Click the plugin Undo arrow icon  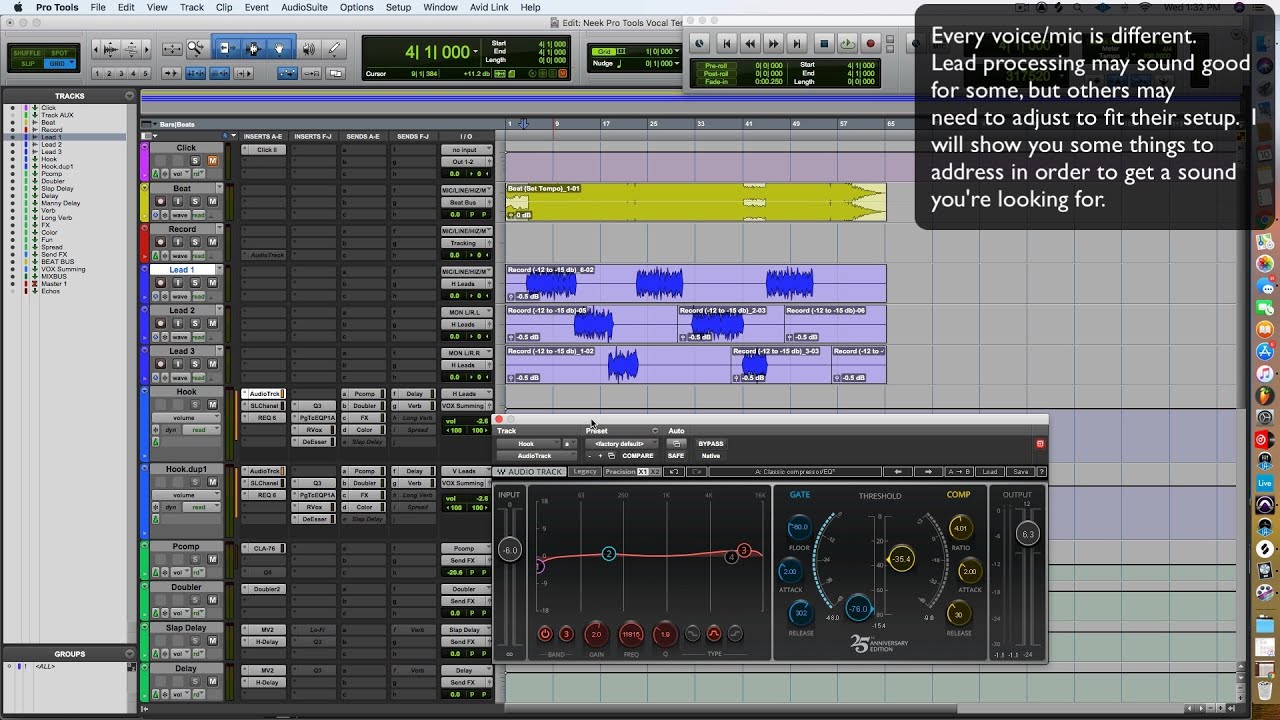click(674, 472)
